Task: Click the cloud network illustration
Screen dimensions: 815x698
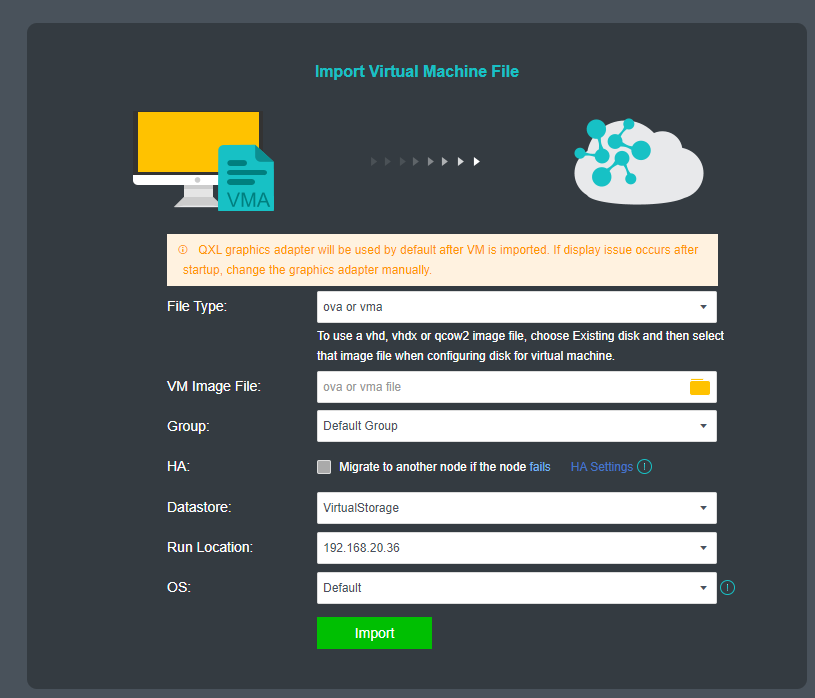Action: (x=638, y=160)
